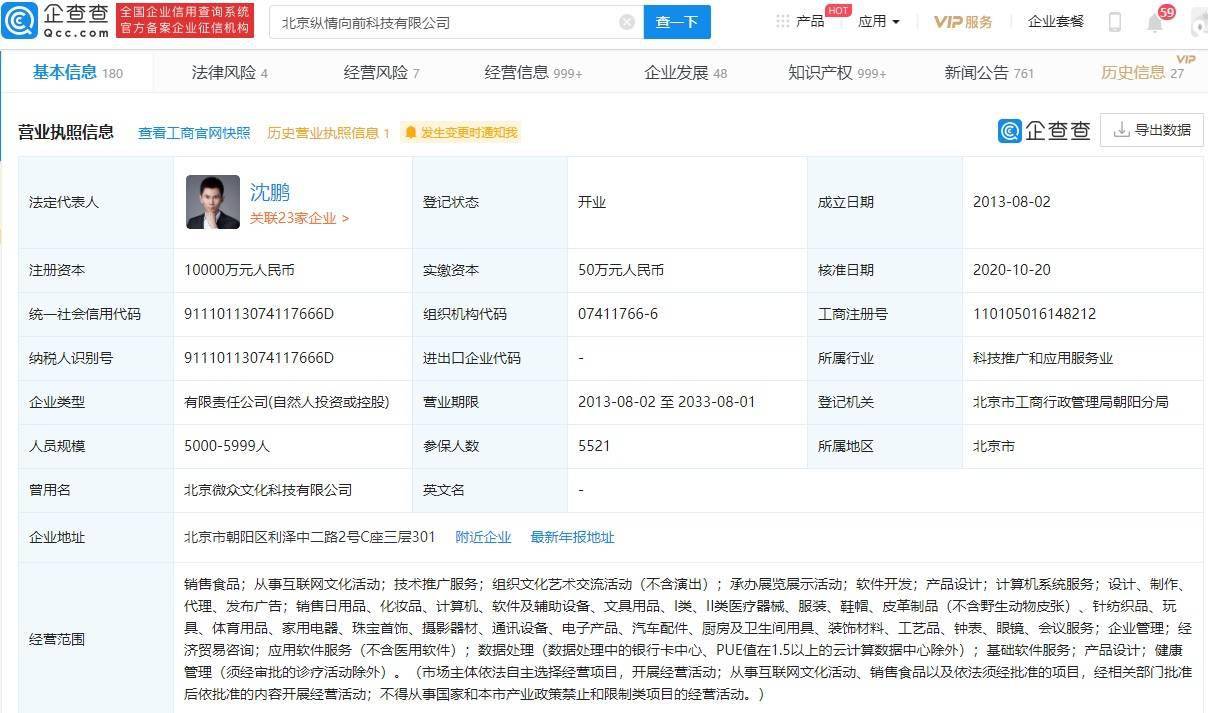Select company type 有限责任公司(自然人投资或控股)
Screen dimensions: 1208x713
pos(287,402)
